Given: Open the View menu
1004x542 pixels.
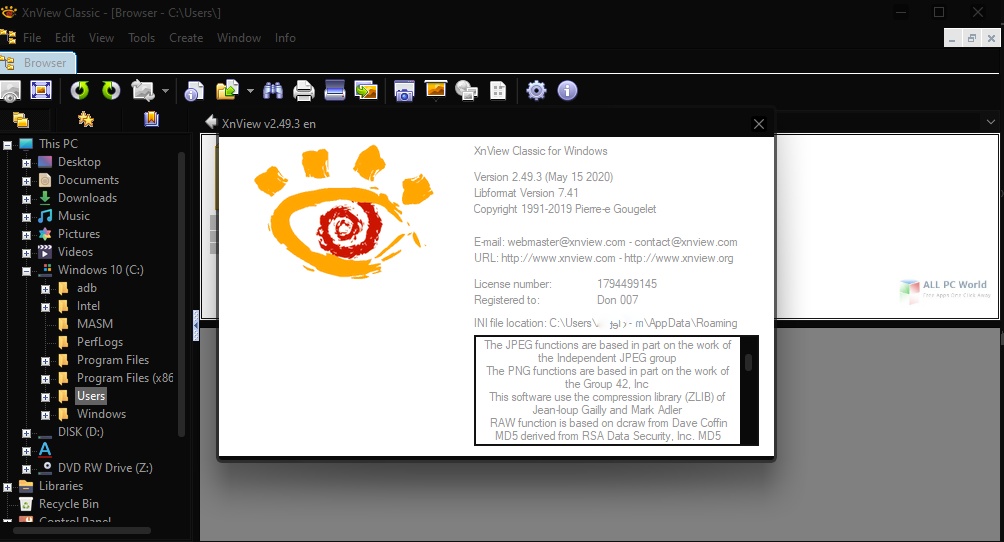Looking at the screenshot, I should pyautogui.click(x=101, y=38).
